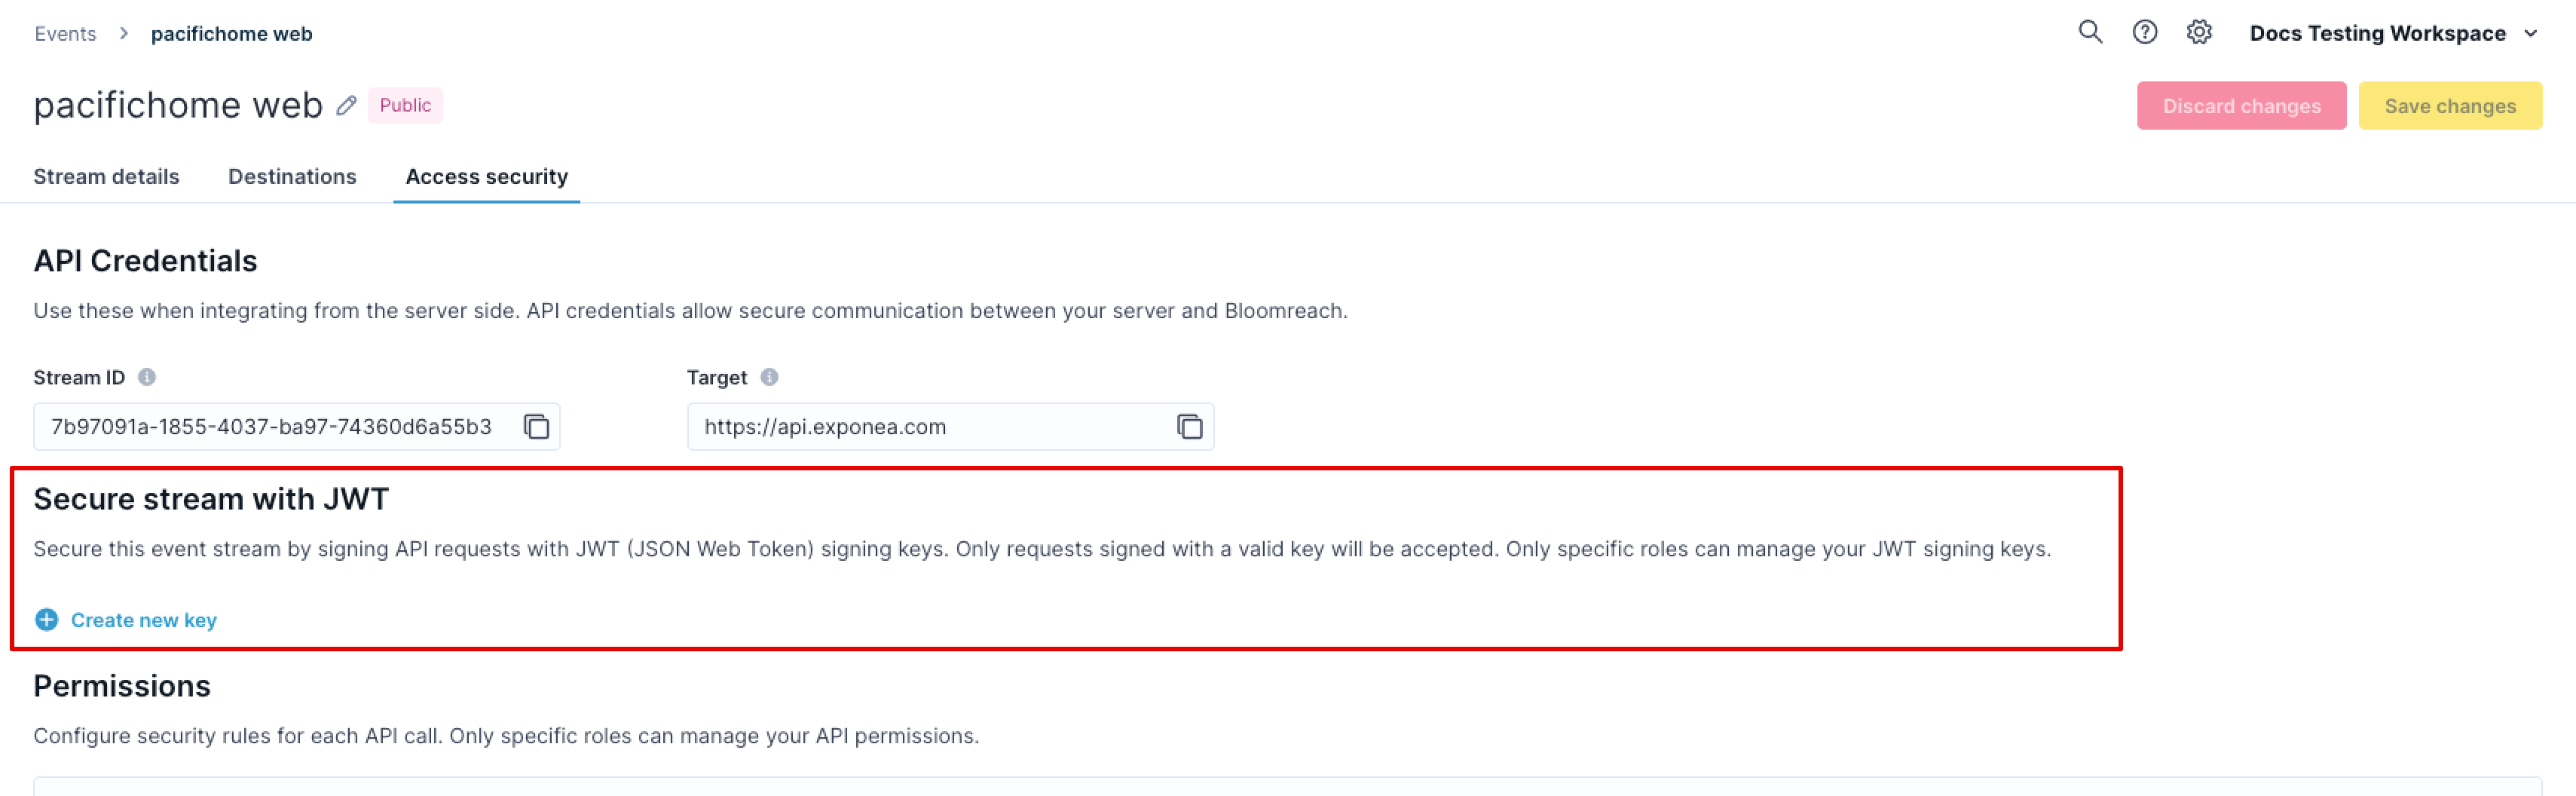The width and height of the screenshot is (2576, 796).
Task: Copy the Target URL value
Action: pyautogui.click(x=1189, y=427)
